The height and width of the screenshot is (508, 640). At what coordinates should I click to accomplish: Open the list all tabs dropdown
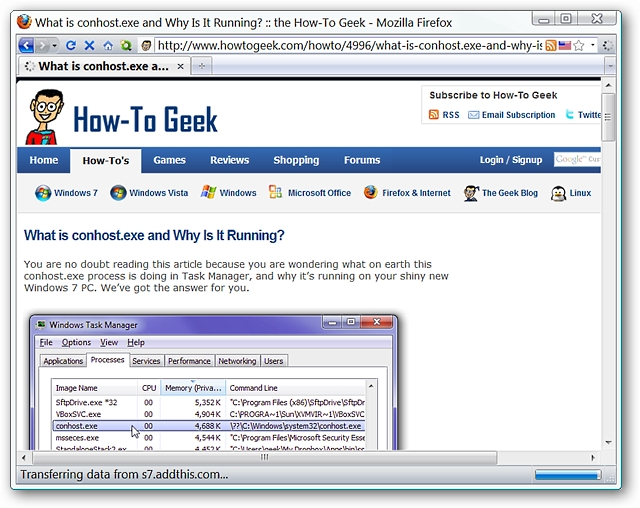click(610, 66)
